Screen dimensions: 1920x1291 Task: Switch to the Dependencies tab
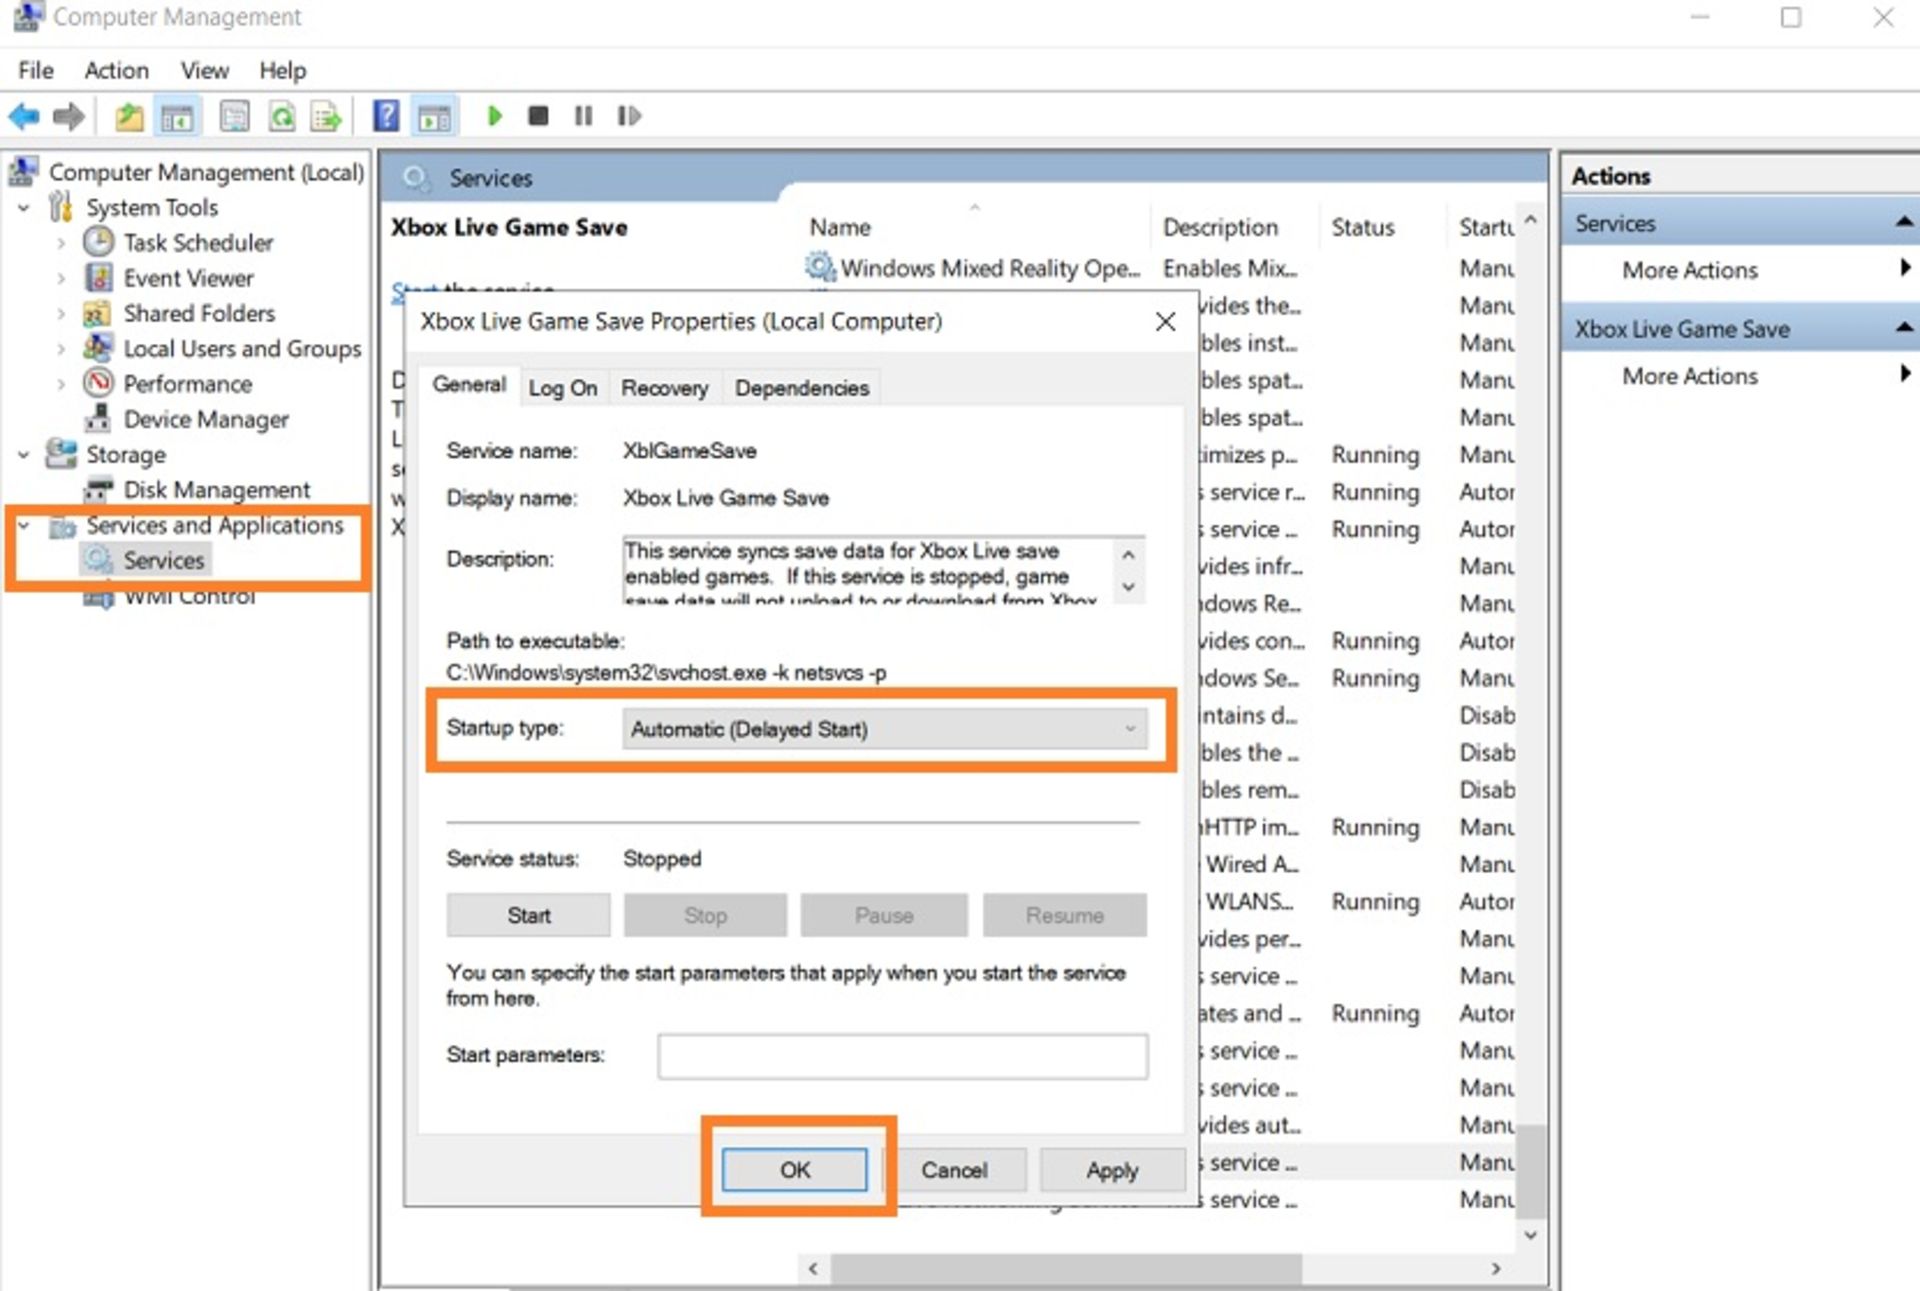coord(802,388)
